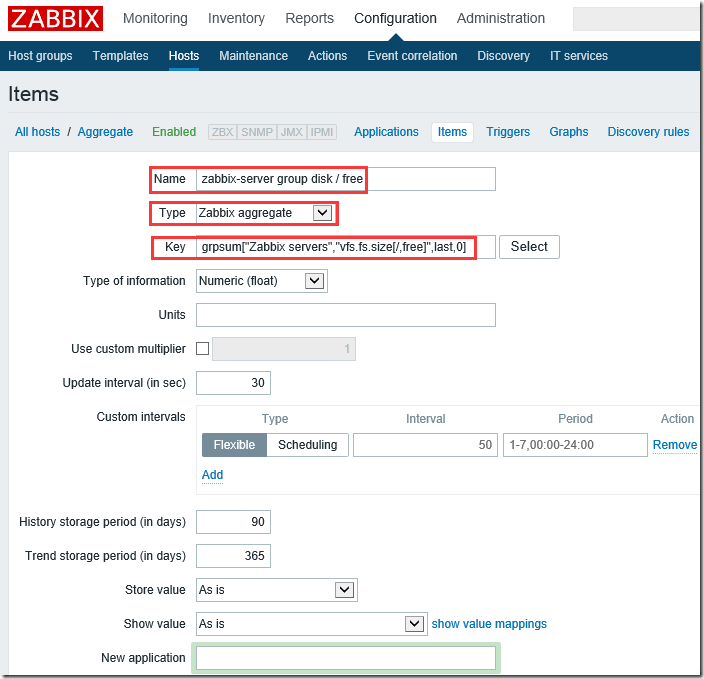The height and width of the screenshot is (679, 704).
Task: Go to Discovery section
Action: (x=503, y=56)
